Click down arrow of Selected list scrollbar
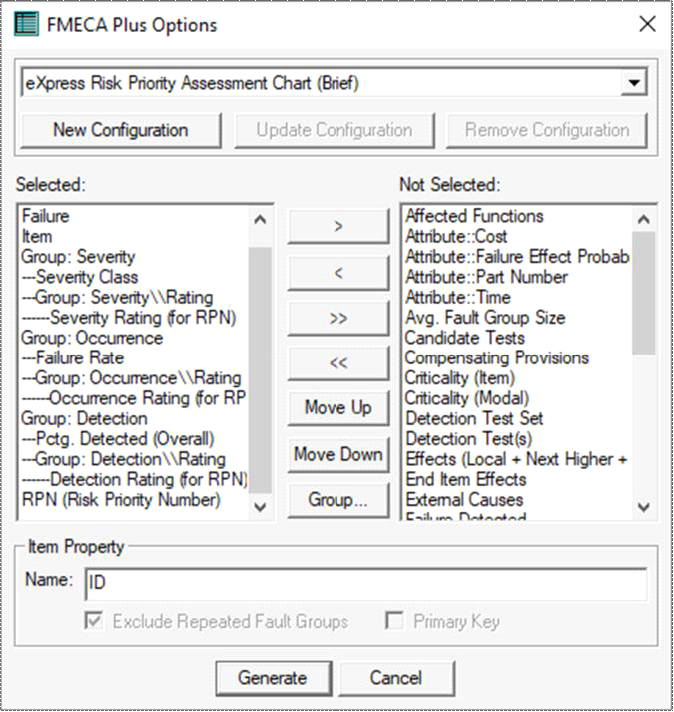 [x=260, y=507]
